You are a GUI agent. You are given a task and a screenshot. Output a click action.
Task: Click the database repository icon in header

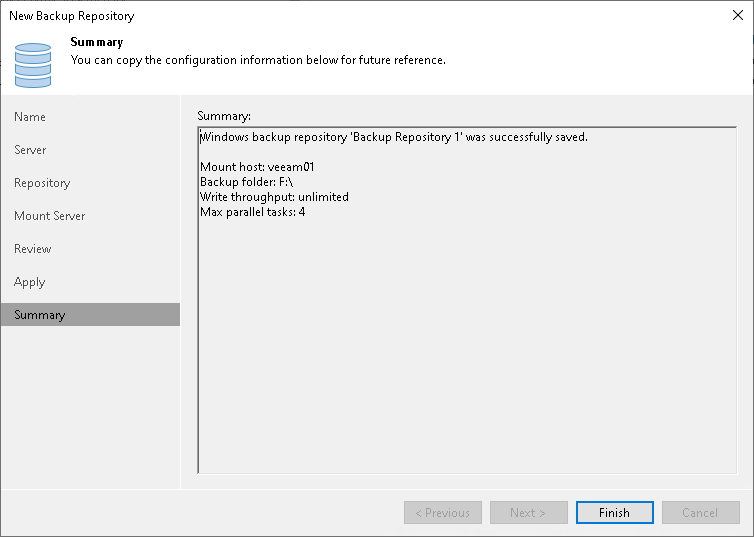pyautogui.click(x=33, y=64)
